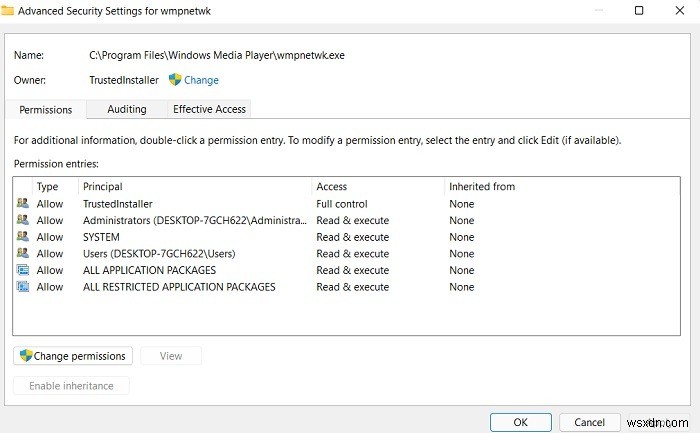Image resolution: width=700 pixels, height=433 pixels.
Task: Sort by the Principal column header
Action: (x=195, y=187)
